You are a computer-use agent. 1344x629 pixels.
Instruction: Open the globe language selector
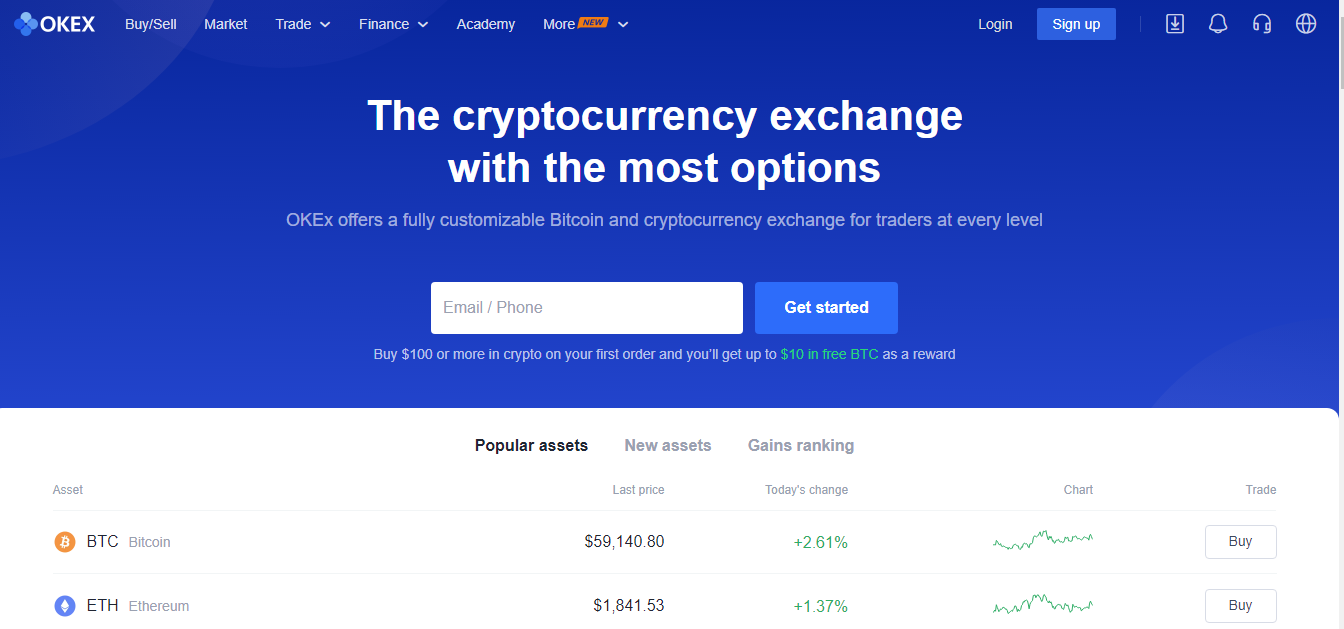point(1306,24)
